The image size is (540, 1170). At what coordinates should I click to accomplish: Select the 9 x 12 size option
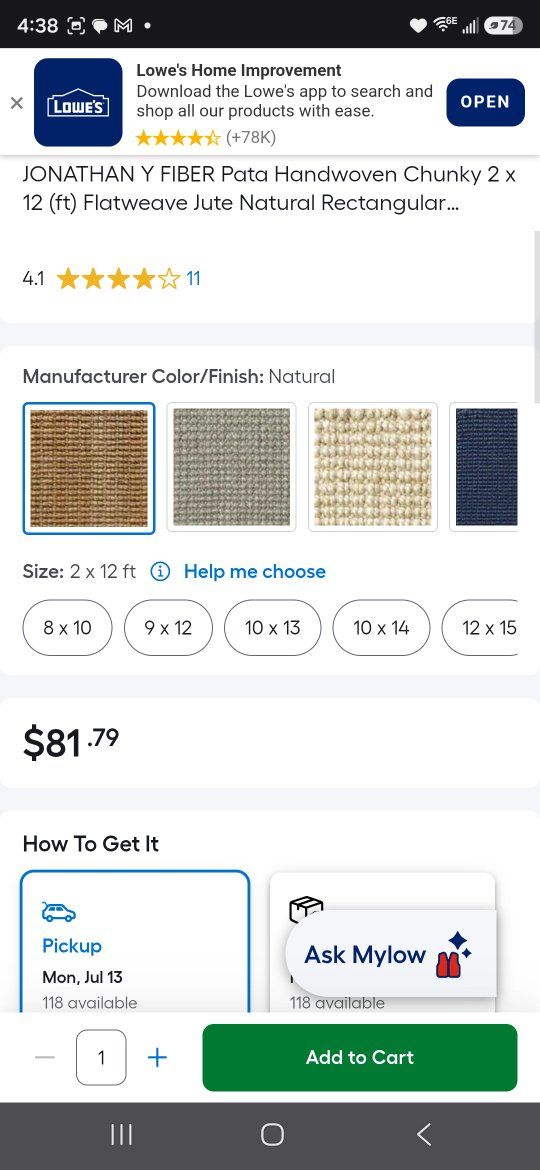169,628
